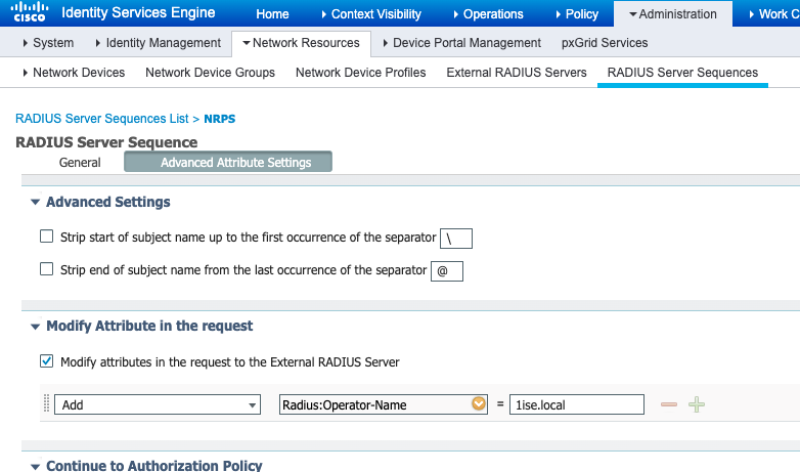Open RADIUS Server Sequences tab
800x472 pixels.
[x=683, y=72]
